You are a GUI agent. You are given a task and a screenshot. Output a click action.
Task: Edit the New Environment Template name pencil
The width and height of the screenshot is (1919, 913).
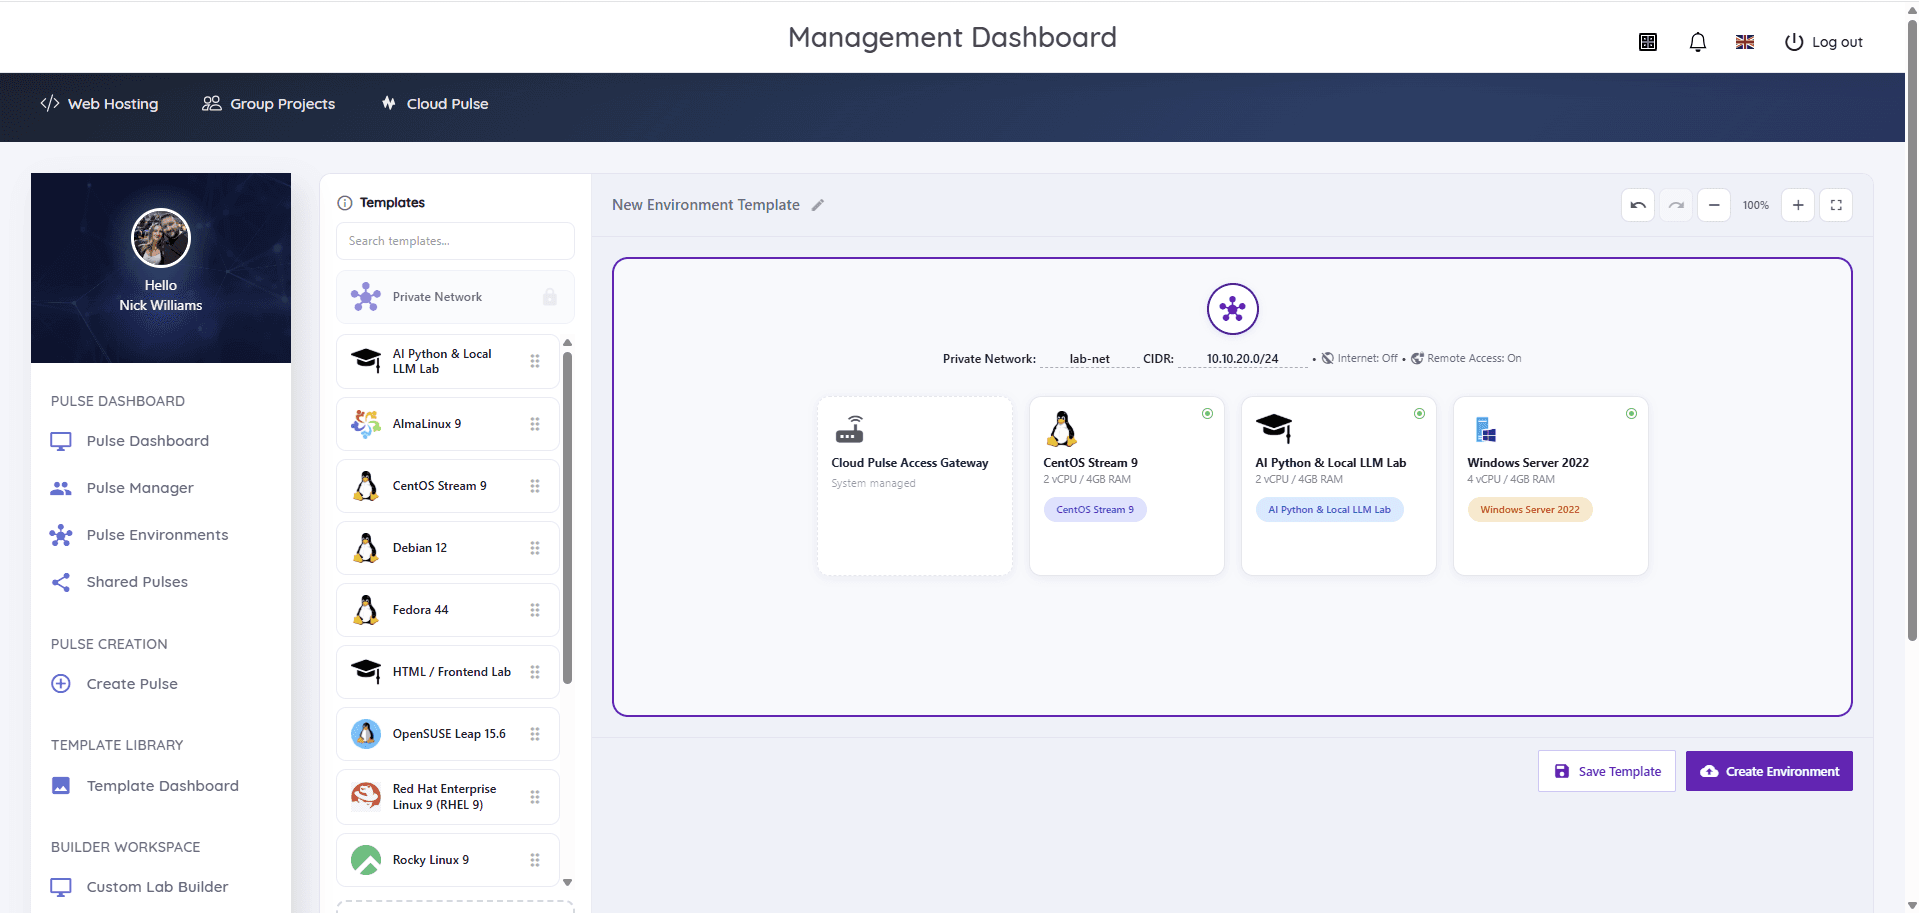click(x=818, y=205)
